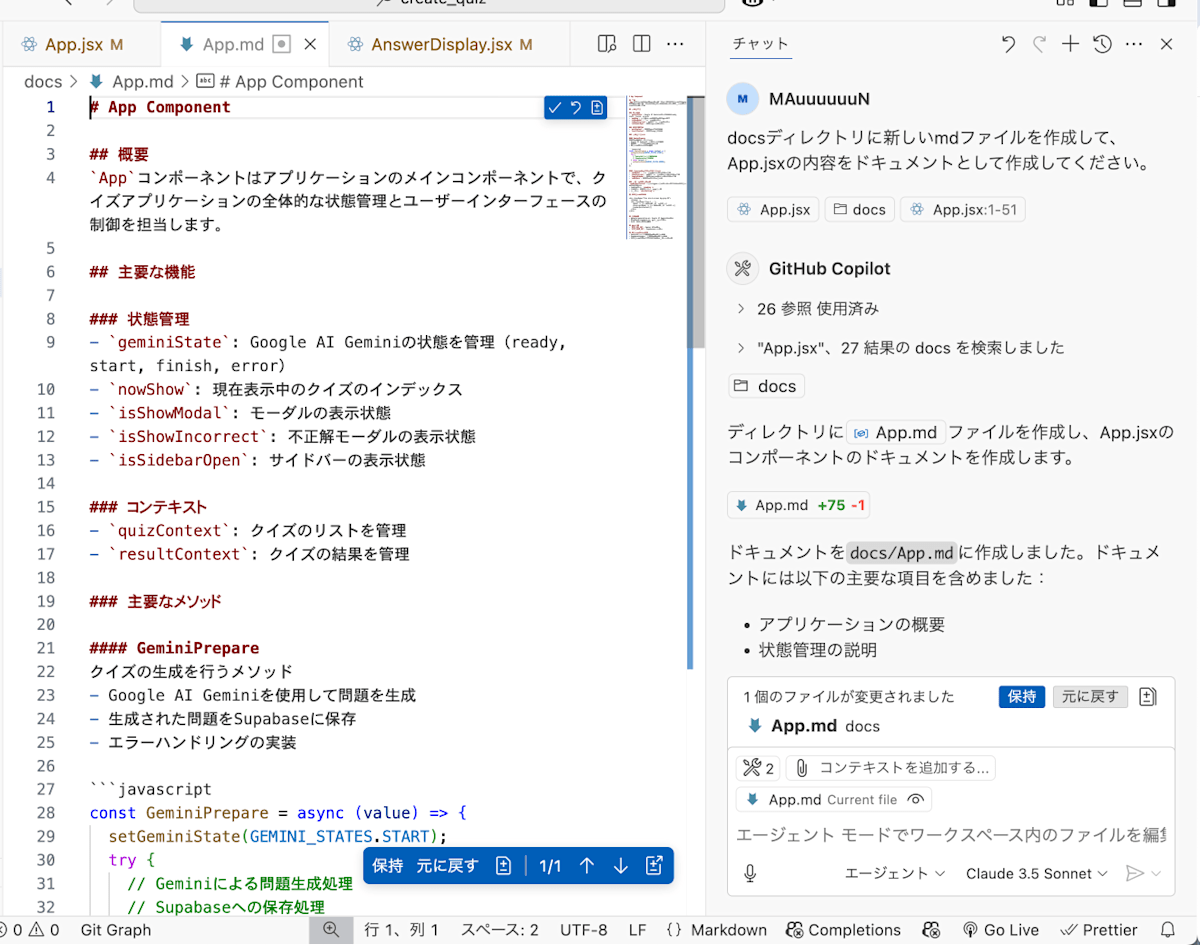1200x945 pixels.
Task: Open notifications bell in status bar
Action: tap(1167, 930)
